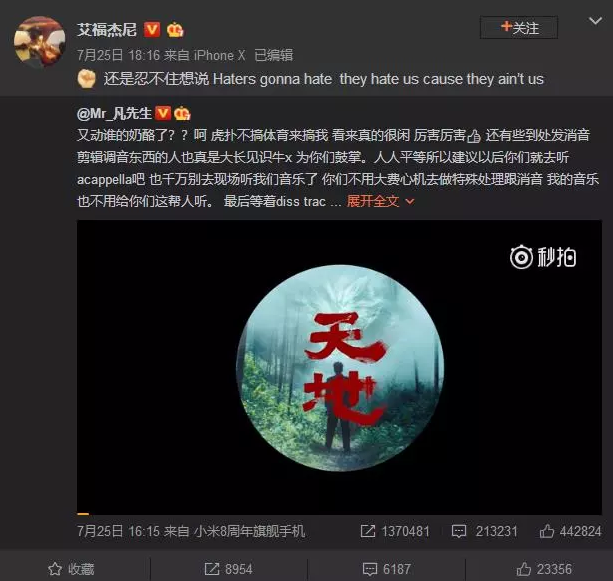This screenshot has height=581, width=613.
Task: Click the 秒拍 logo on the video
Action: (543, 257)
